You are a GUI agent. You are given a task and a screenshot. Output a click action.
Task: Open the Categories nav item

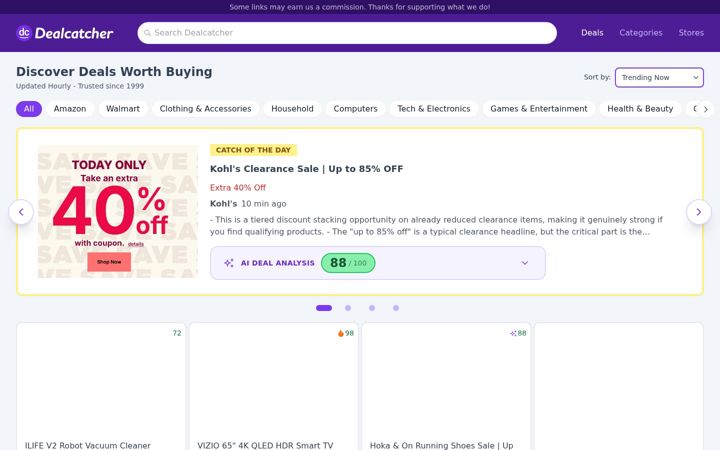641,33
